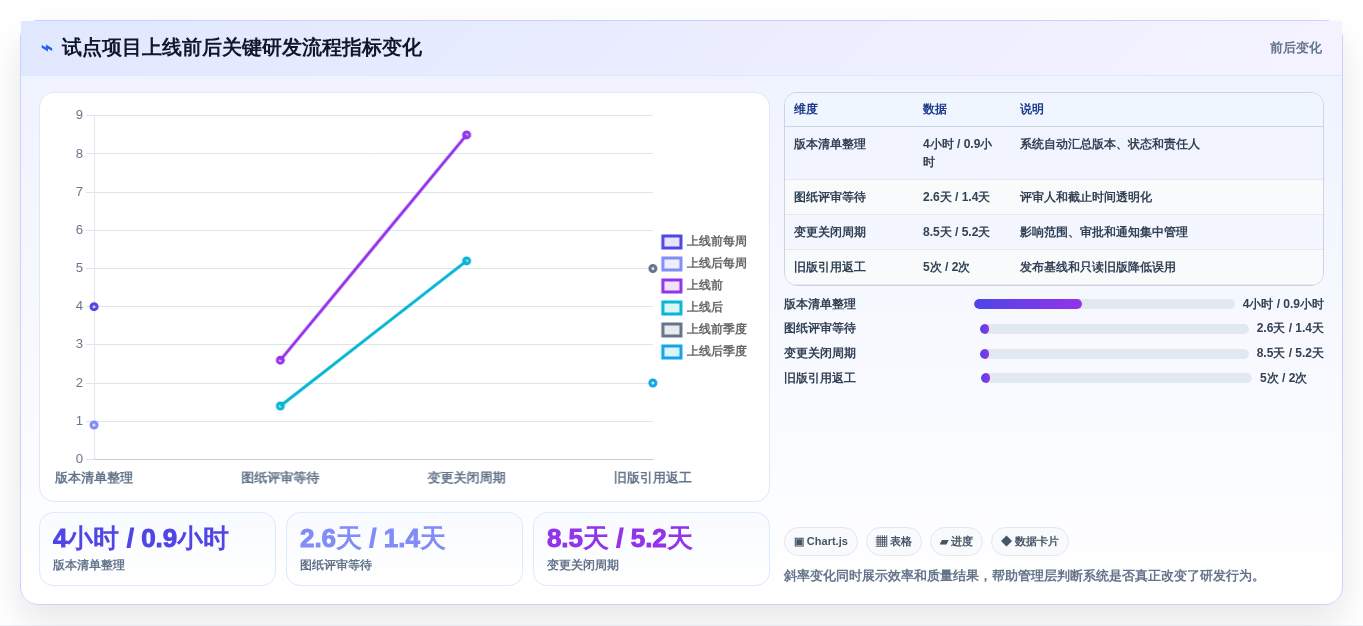Screen dimensions: 1363x626
Task: Open the 4小时 / 0.9小时 data card
Action: coord(157,549)
